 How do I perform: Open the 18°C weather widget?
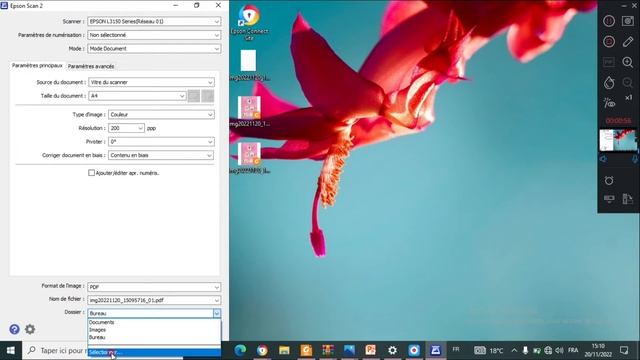(489, 350)
